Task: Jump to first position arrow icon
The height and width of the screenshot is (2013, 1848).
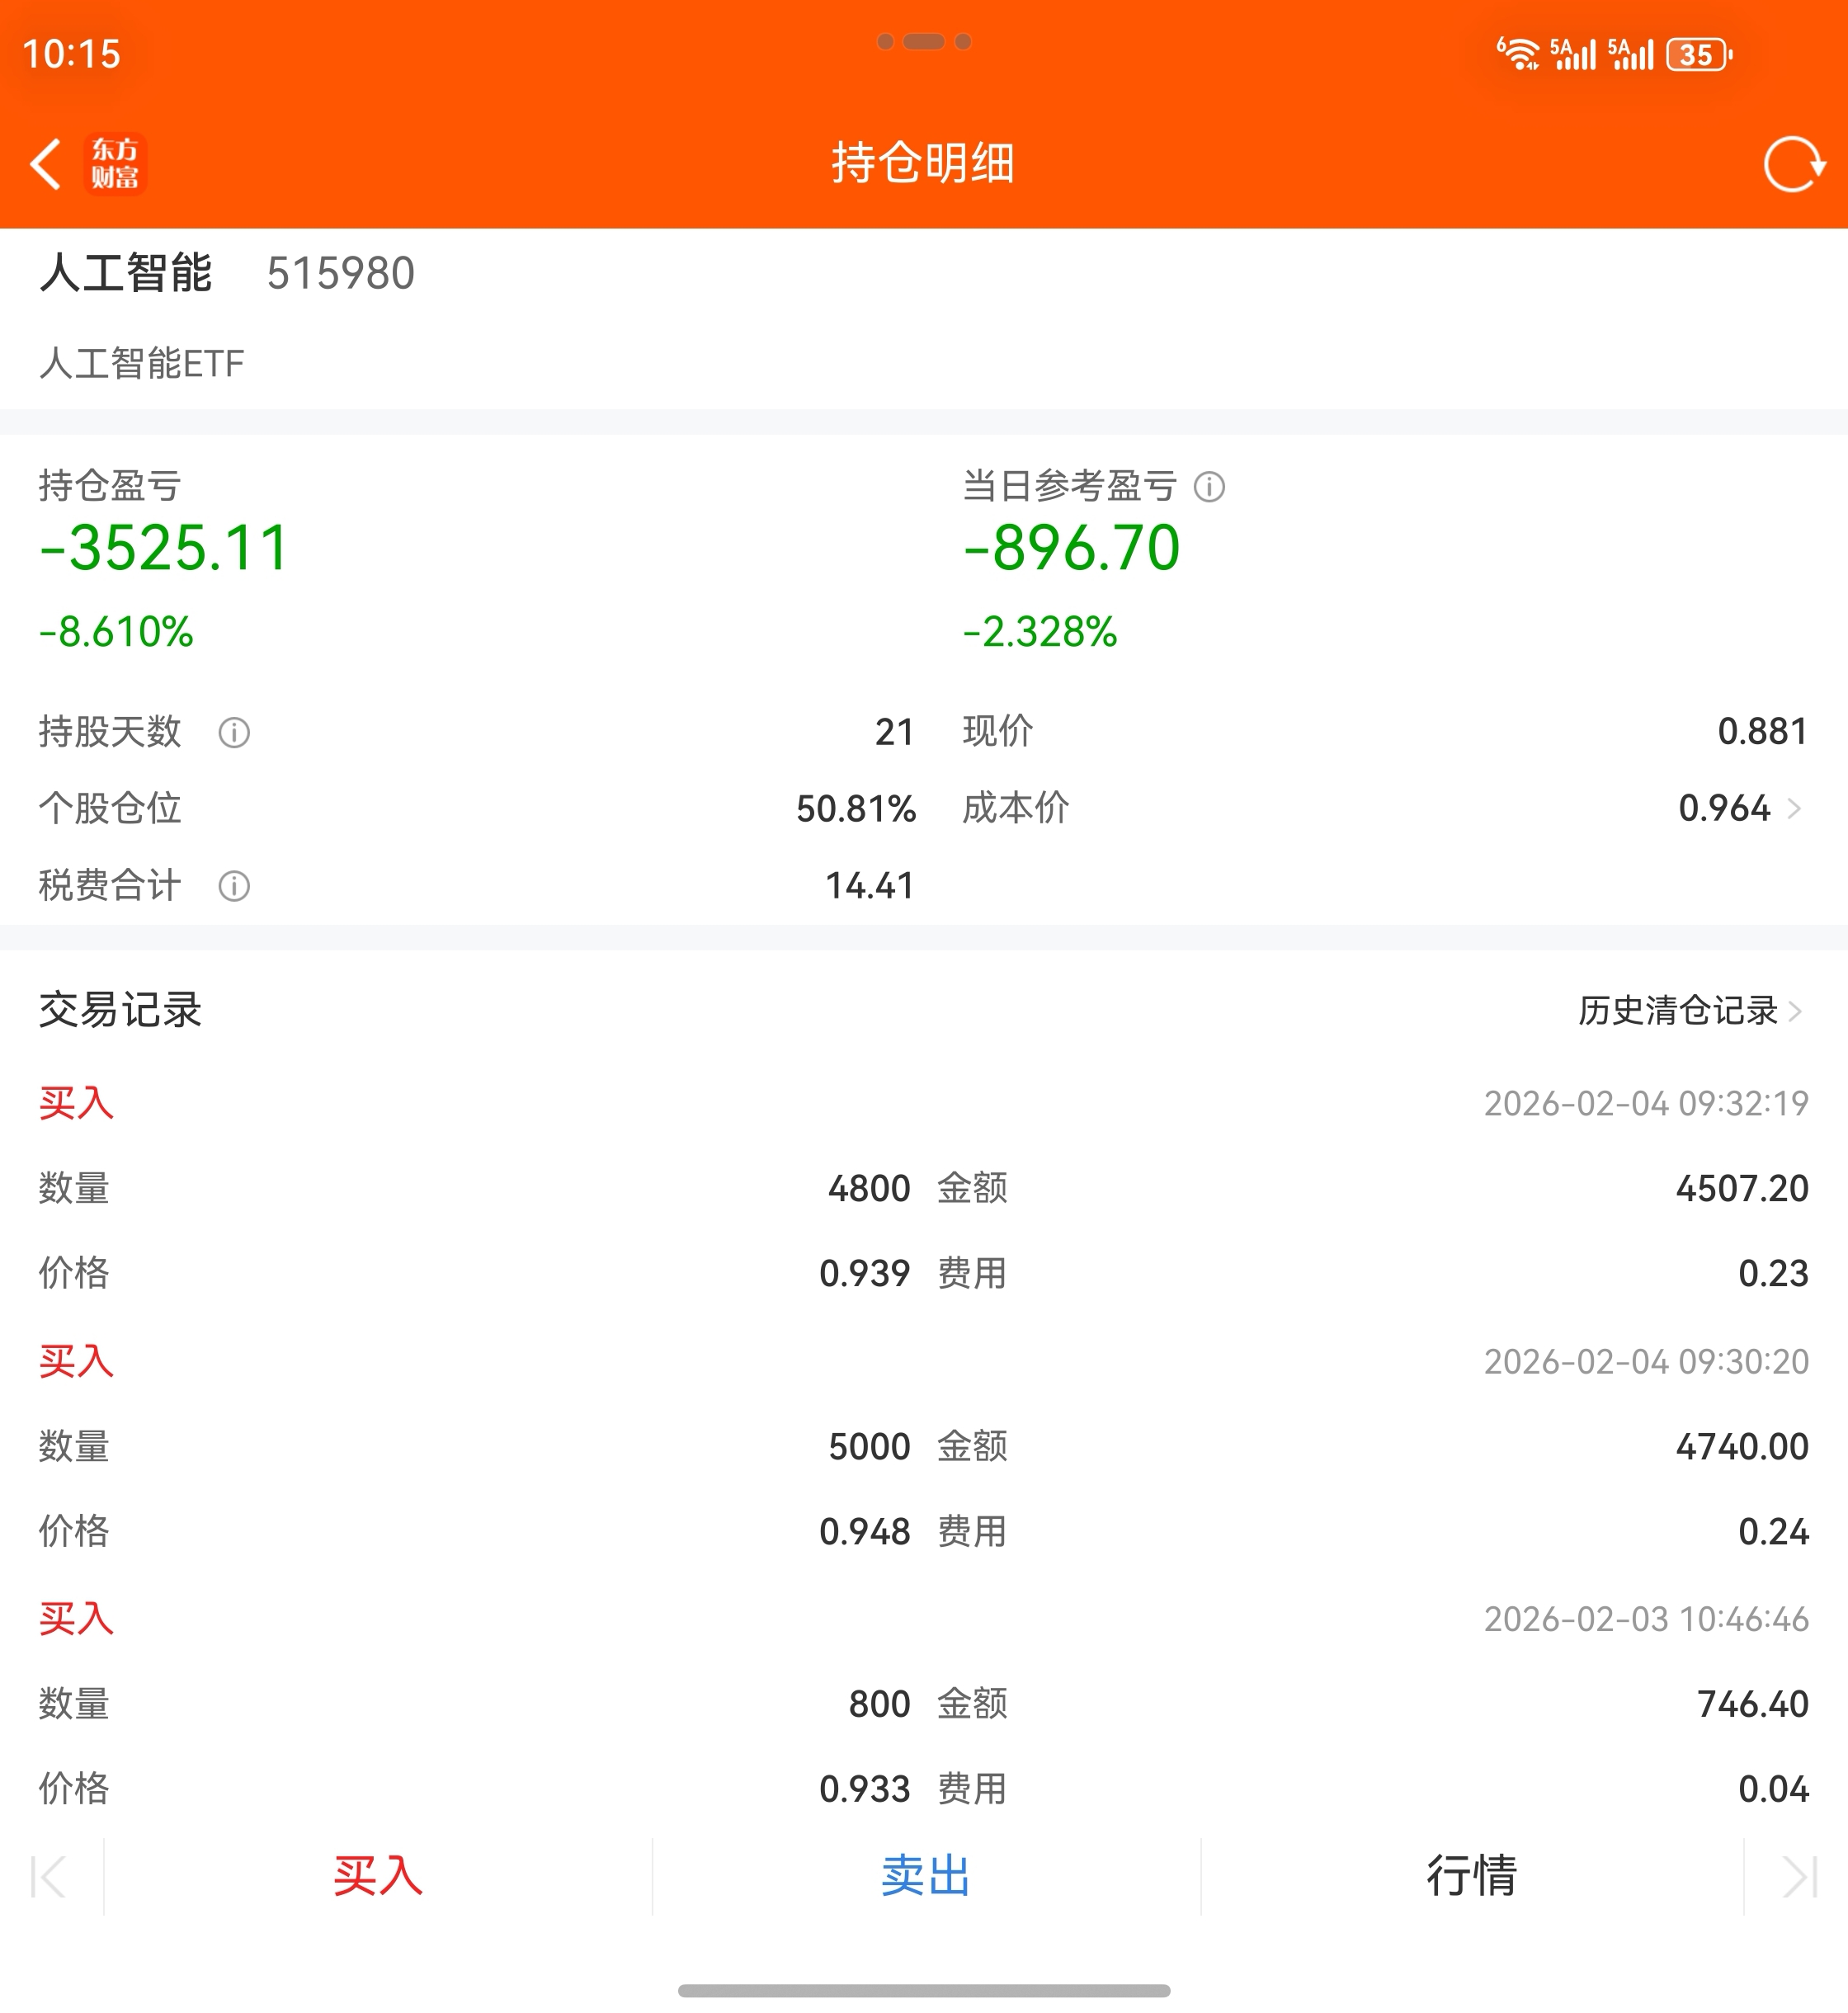Action: click(x=48, y=1876)
